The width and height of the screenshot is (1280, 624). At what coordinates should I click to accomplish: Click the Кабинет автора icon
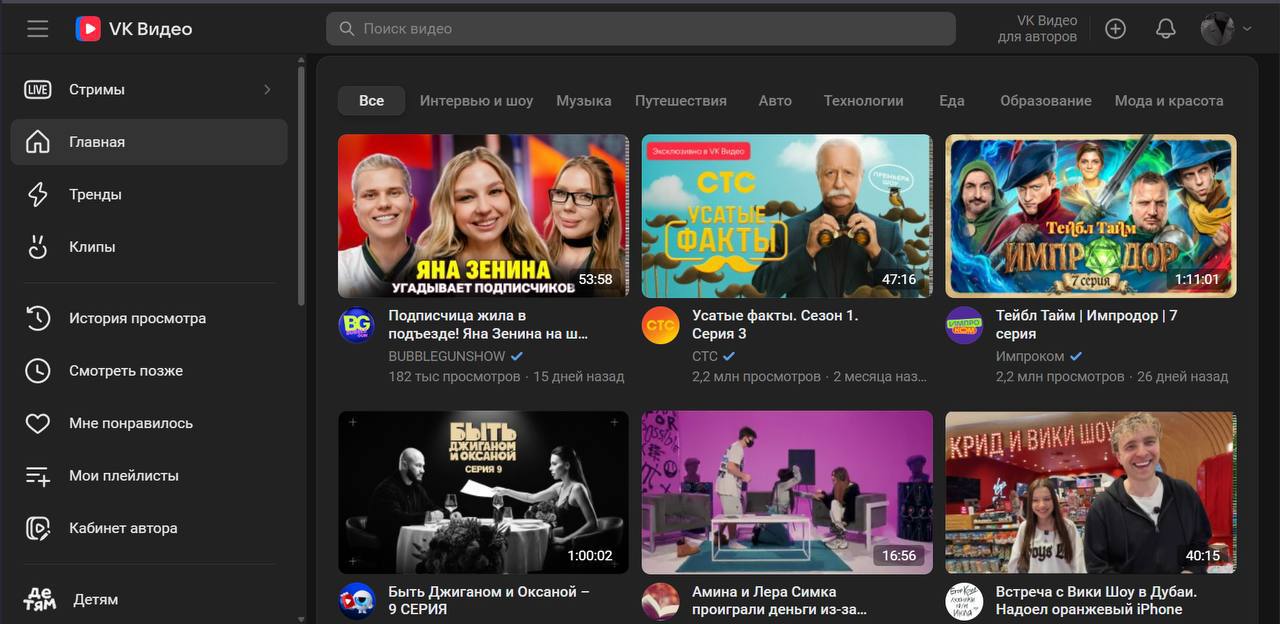tap(38, 528)
